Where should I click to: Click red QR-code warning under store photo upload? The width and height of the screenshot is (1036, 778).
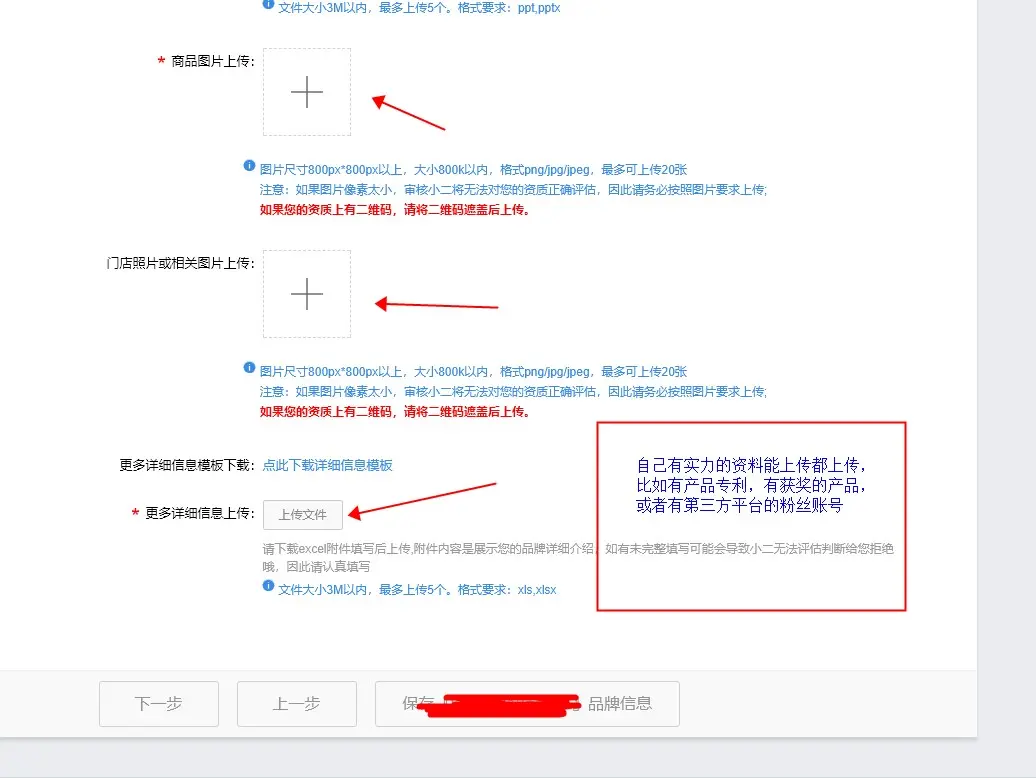pos(394,412)
